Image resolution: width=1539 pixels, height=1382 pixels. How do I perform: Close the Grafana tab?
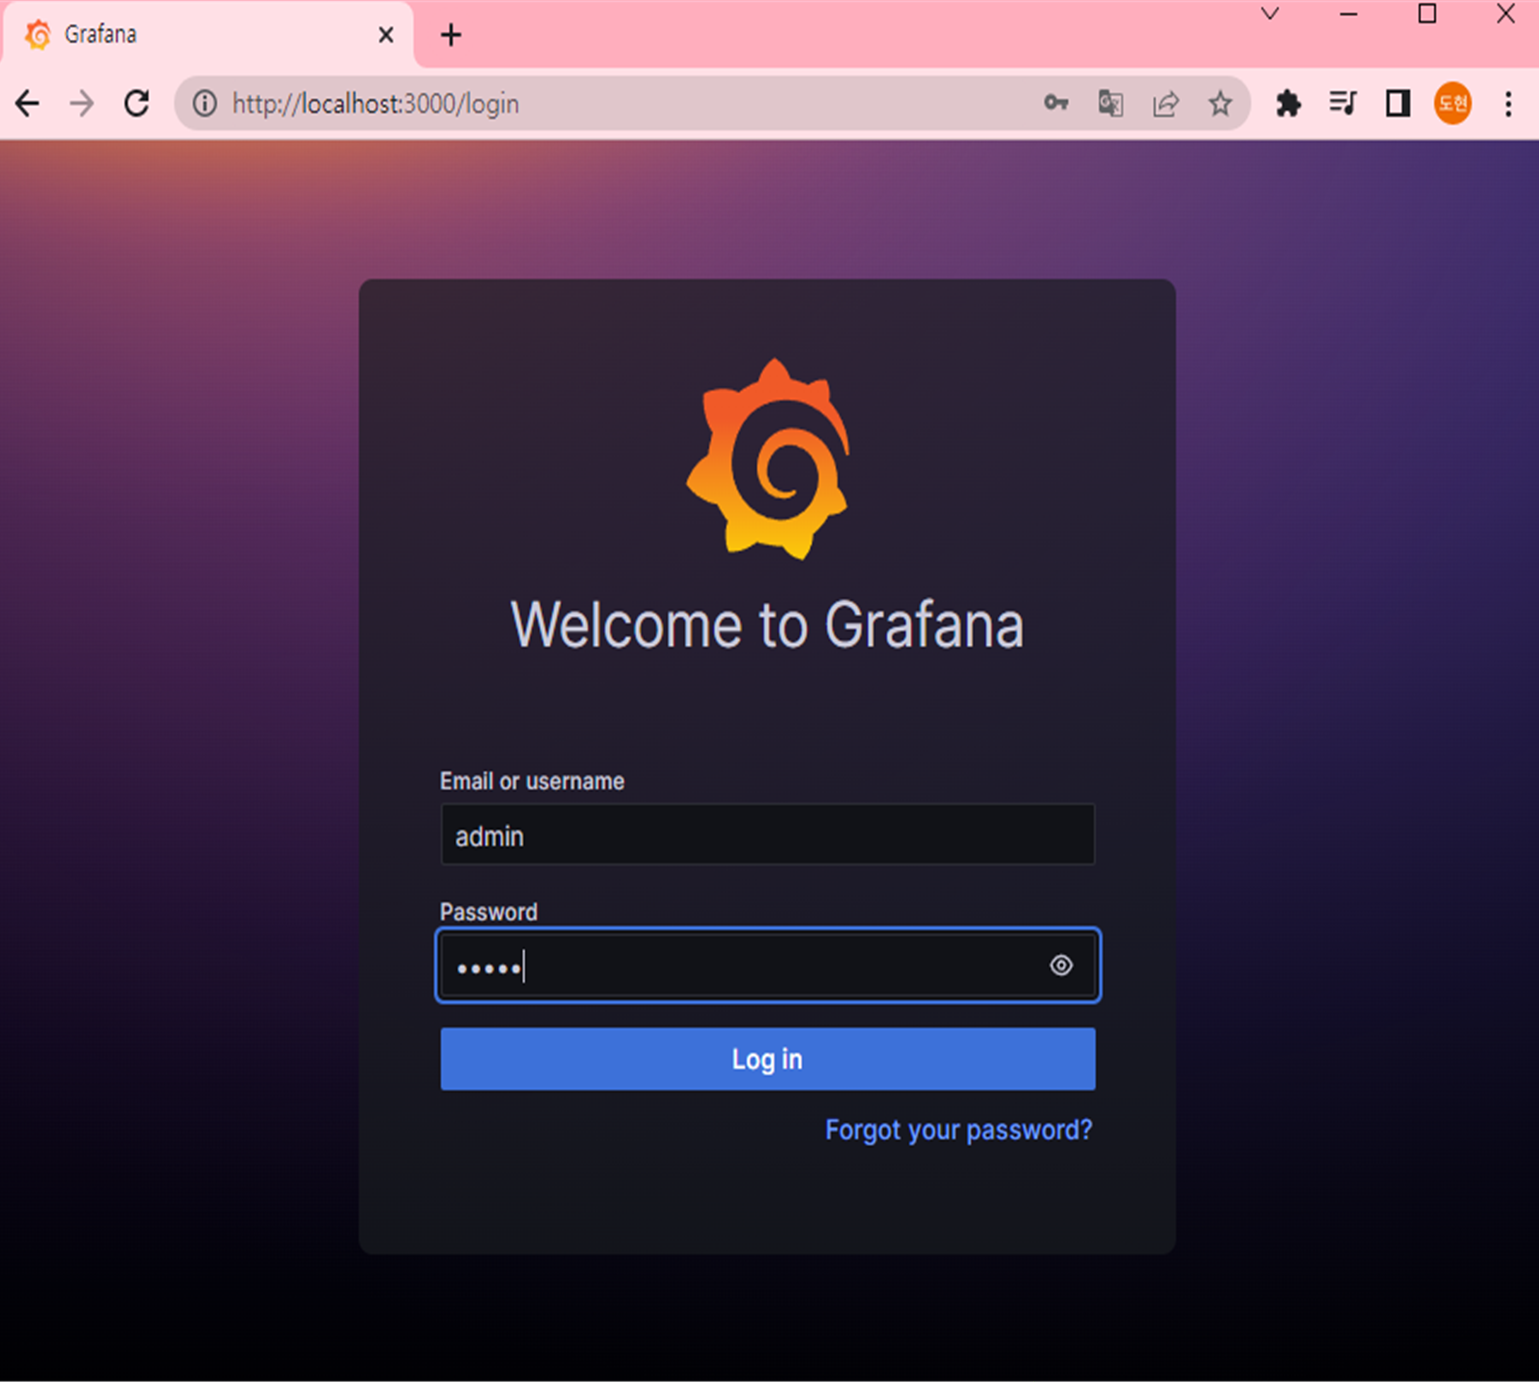(386, 35)
